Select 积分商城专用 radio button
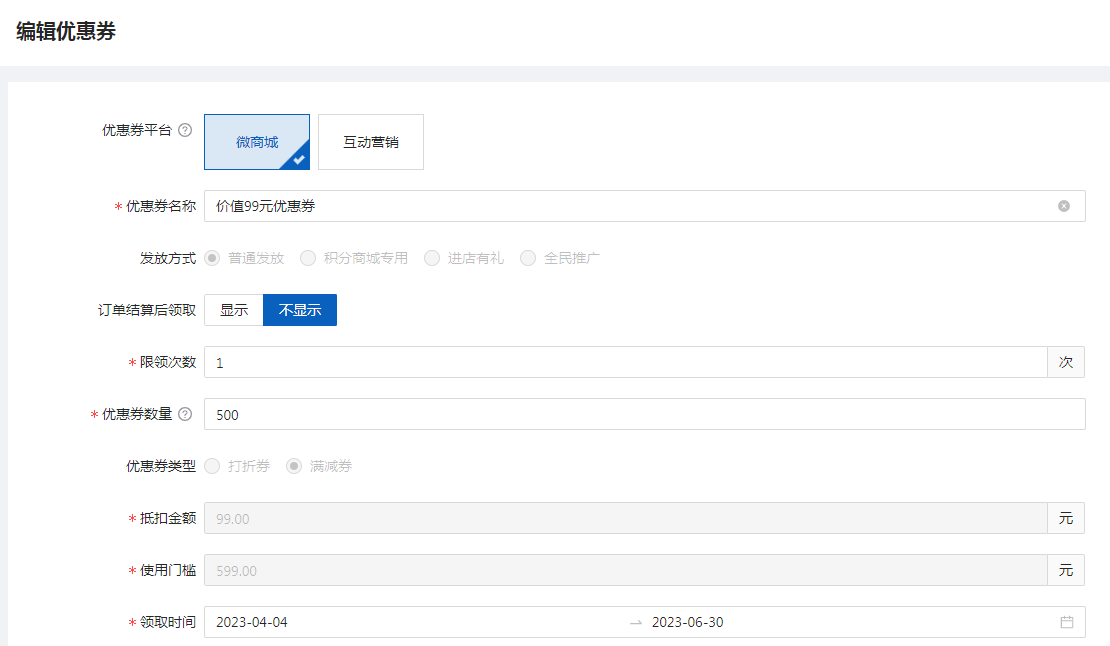The width and height of the screenshot is (1110, 646). (308, 258)
